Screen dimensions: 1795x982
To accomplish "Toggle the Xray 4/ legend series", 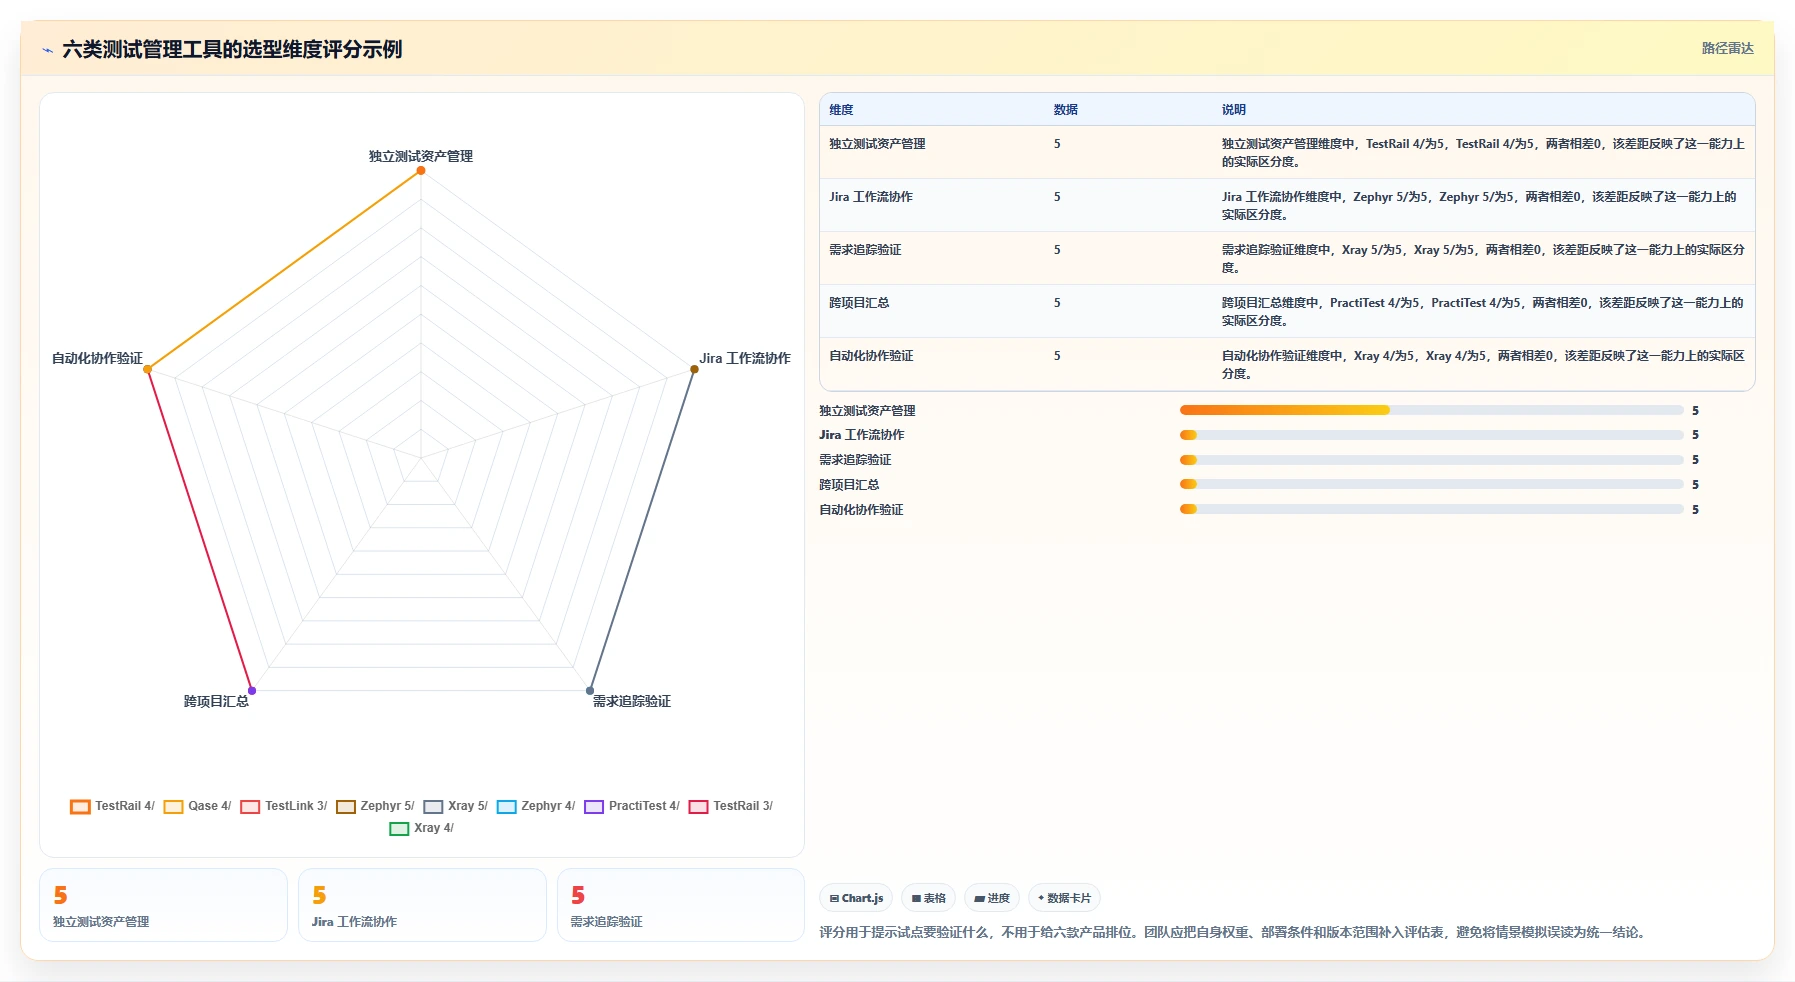I will click(x=421, y=828).
